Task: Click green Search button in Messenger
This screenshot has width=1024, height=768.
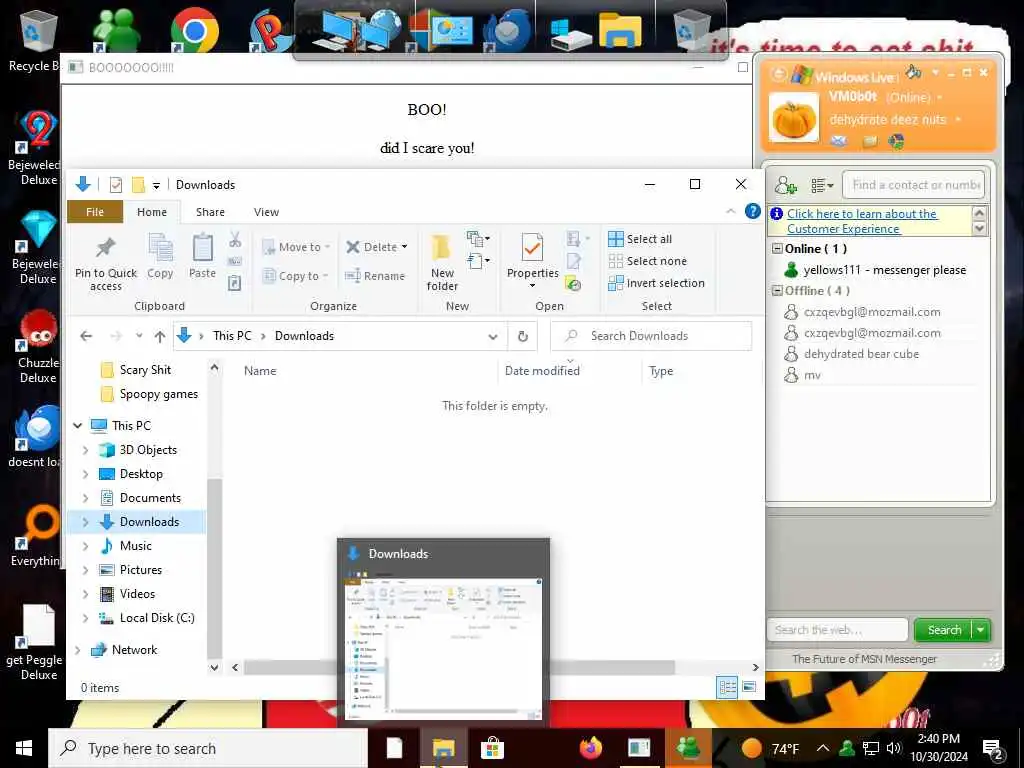Action: (x=944, y=630)
